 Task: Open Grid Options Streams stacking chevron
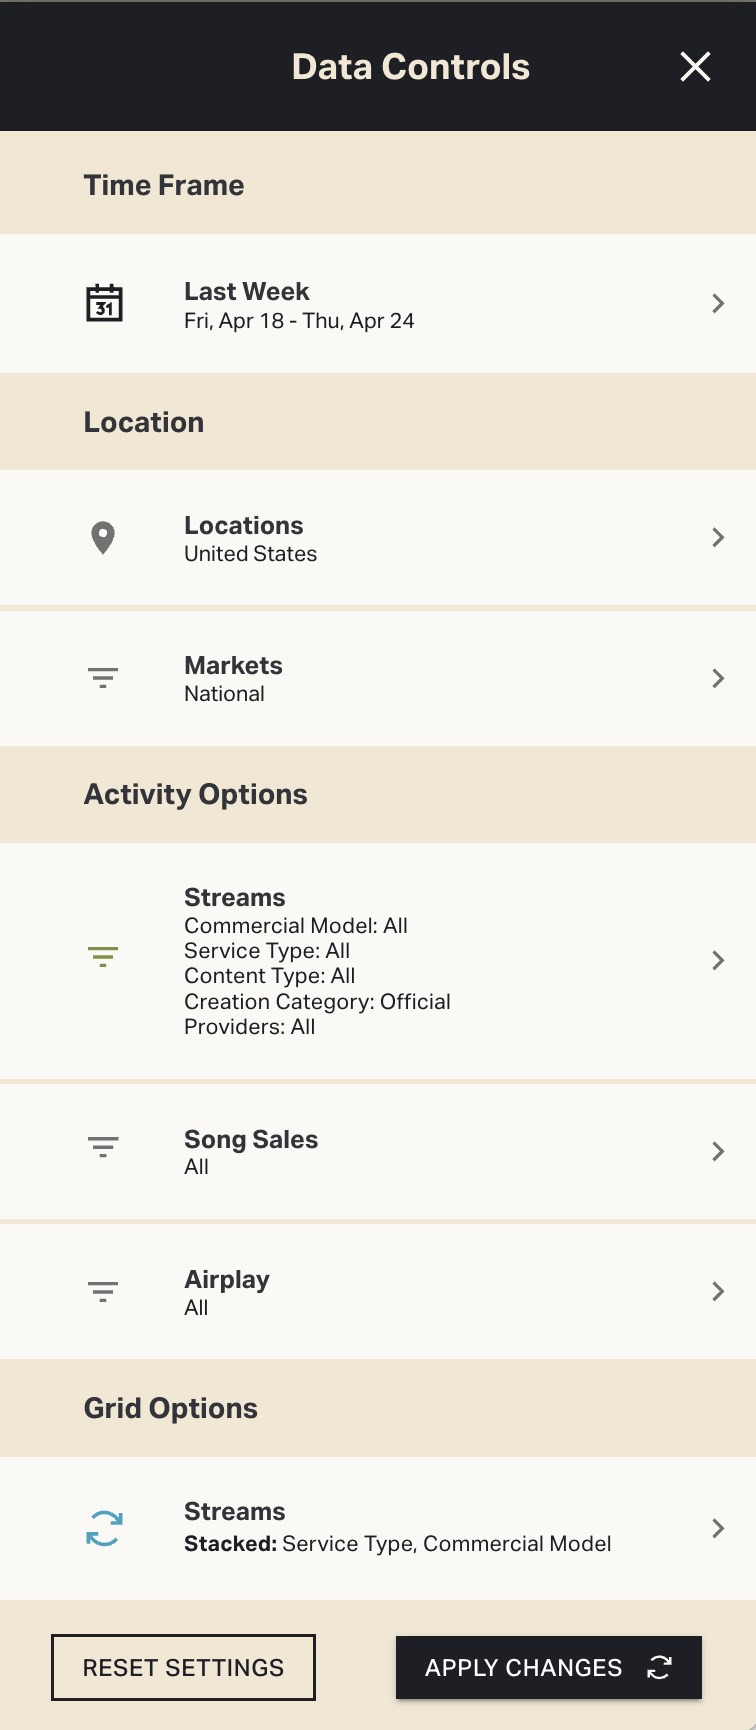(718, 1528)
